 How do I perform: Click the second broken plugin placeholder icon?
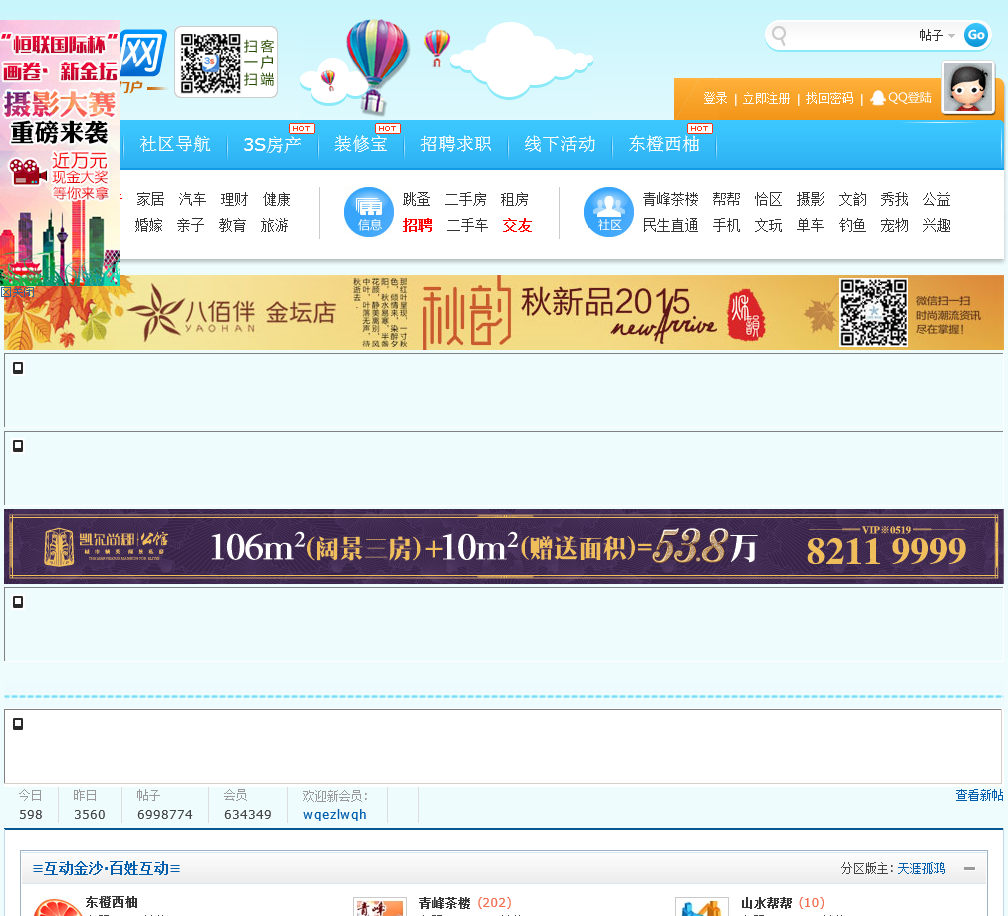tap(18, 445)
